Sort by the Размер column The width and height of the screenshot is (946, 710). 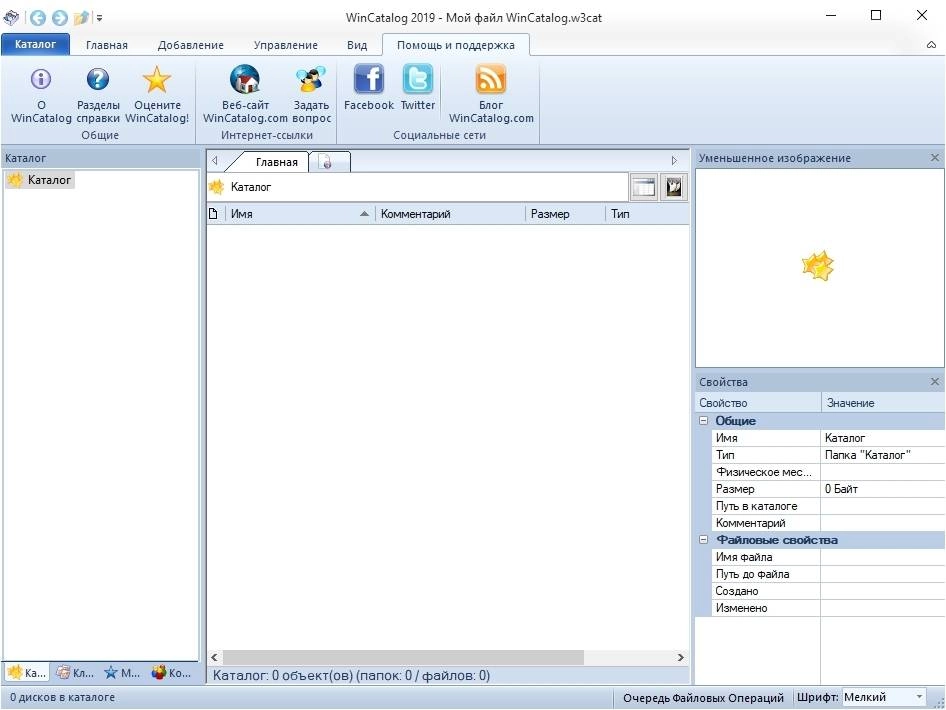565,214
